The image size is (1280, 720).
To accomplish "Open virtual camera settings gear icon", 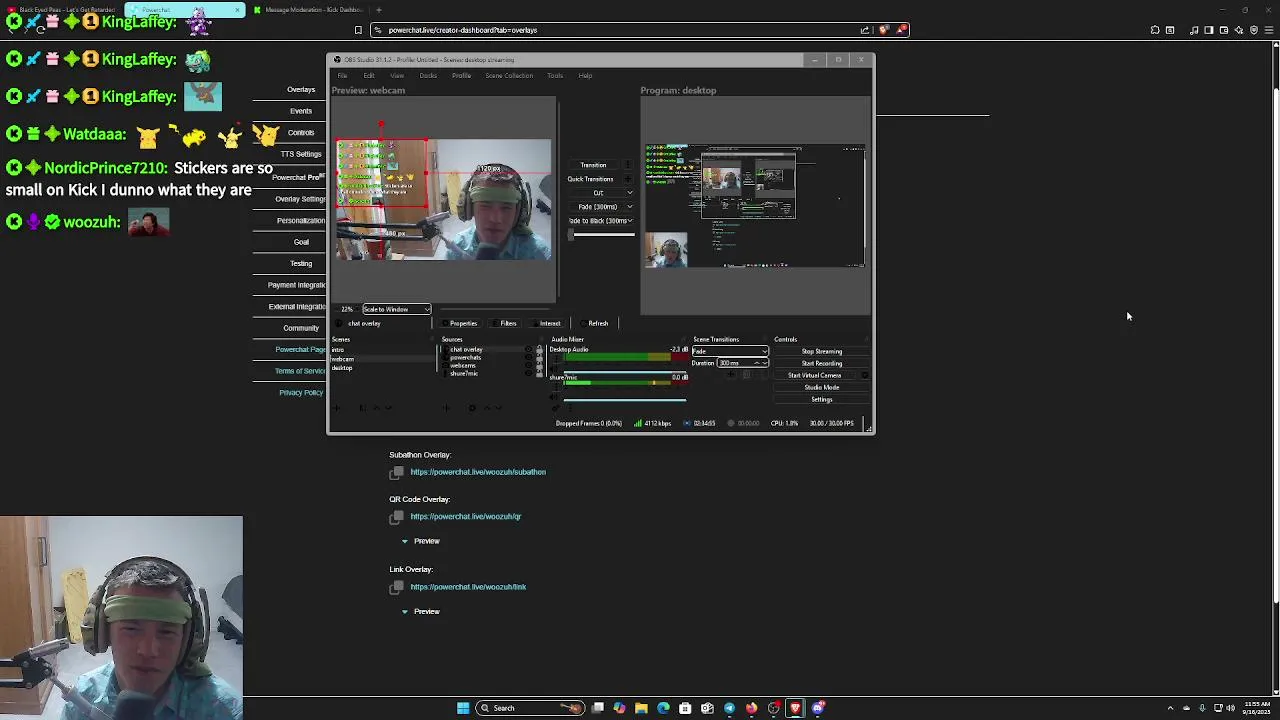I will click(x=864, y=375).
